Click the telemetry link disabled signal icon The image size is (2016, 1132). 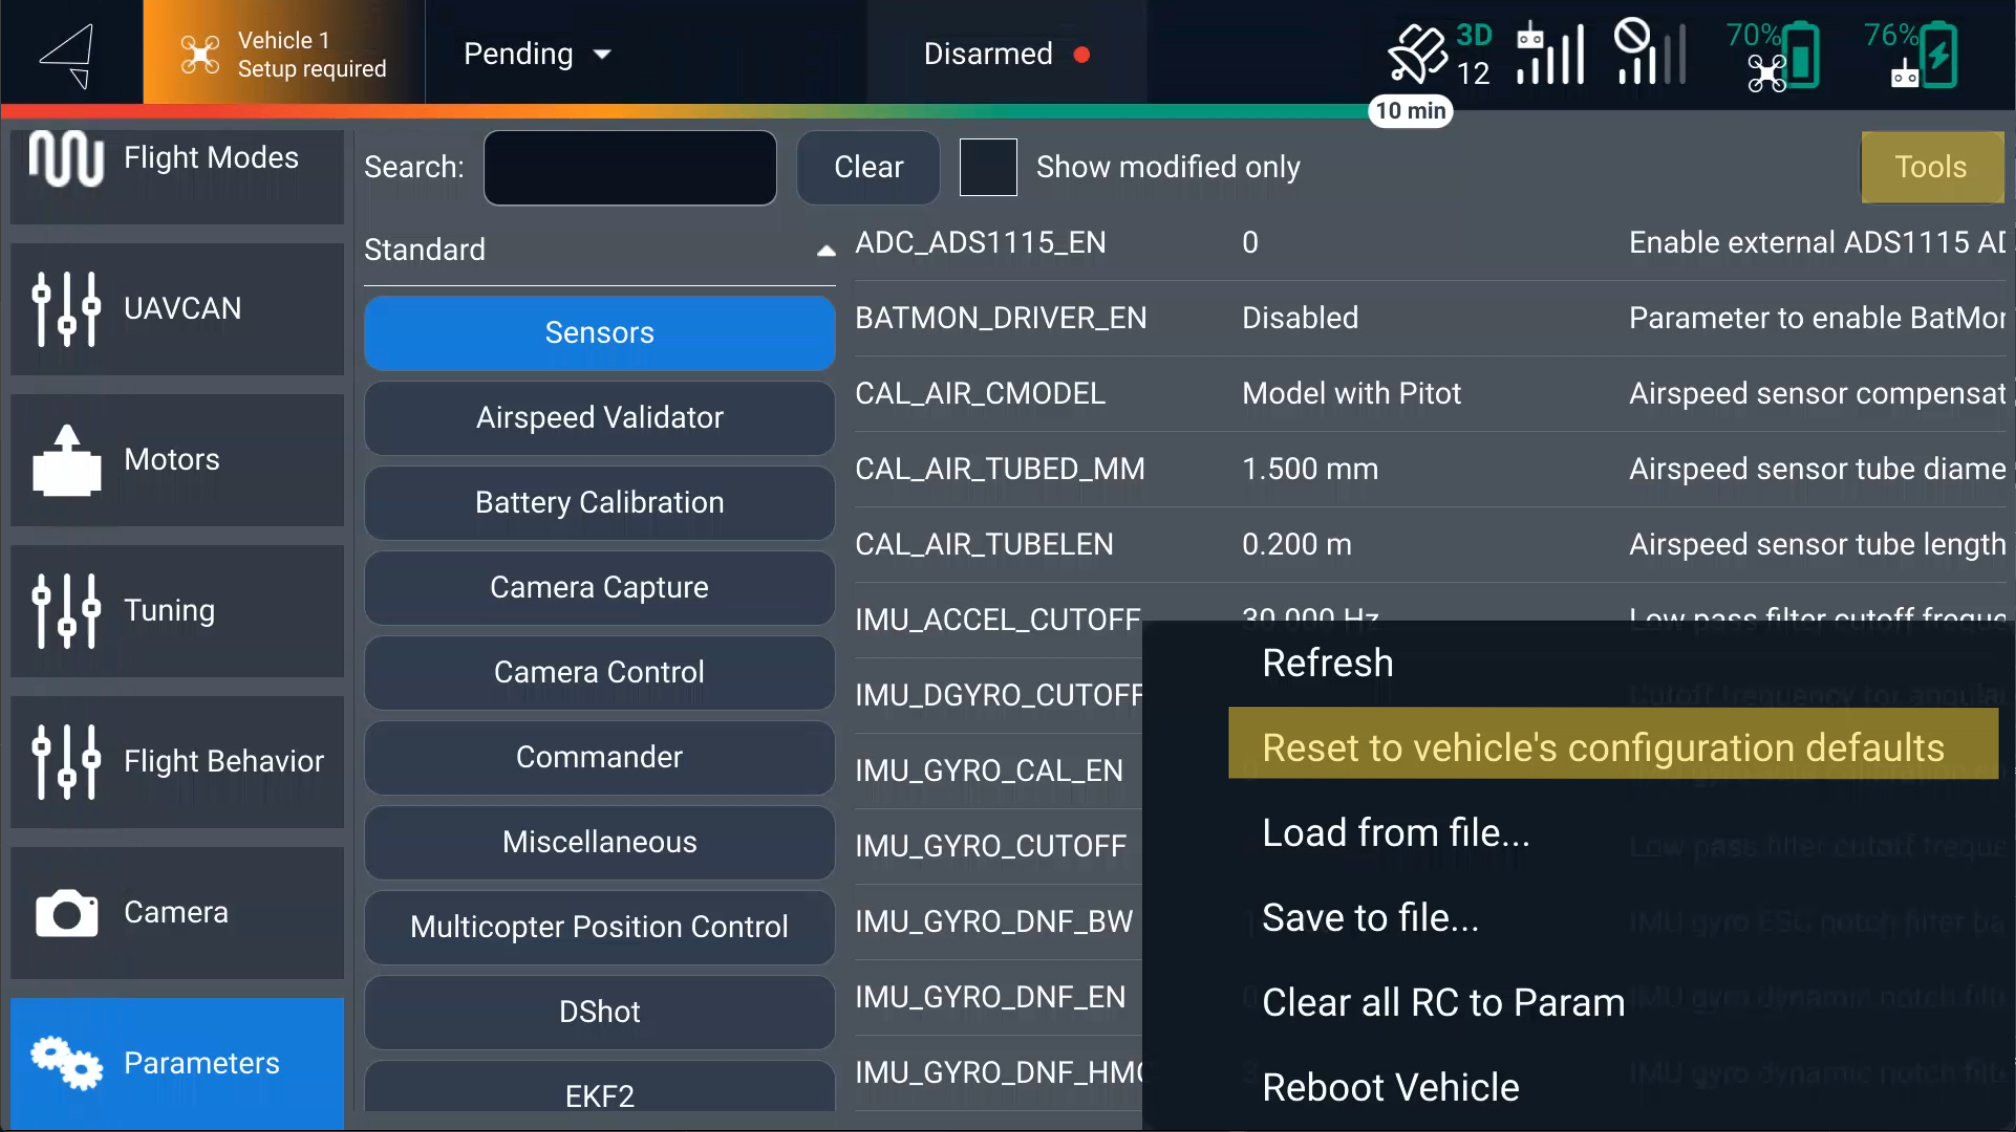tap(1648, 54)
